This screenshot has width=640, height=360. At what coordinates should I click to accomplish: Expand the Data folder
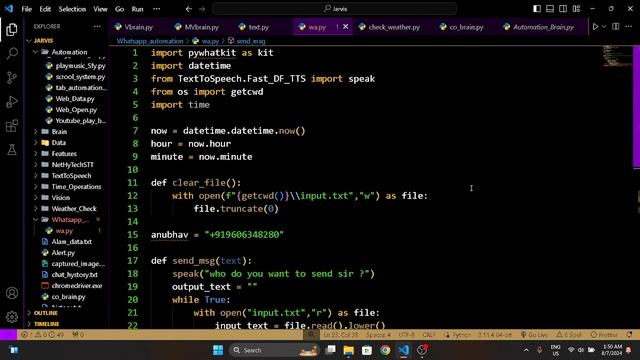36,143
